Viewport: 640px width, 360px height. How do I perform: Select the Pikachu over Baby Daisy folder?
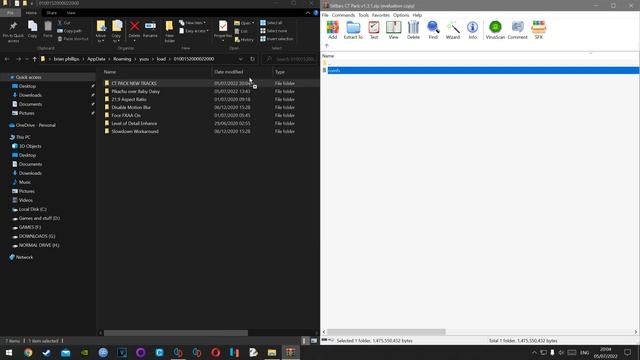[136, 91]
